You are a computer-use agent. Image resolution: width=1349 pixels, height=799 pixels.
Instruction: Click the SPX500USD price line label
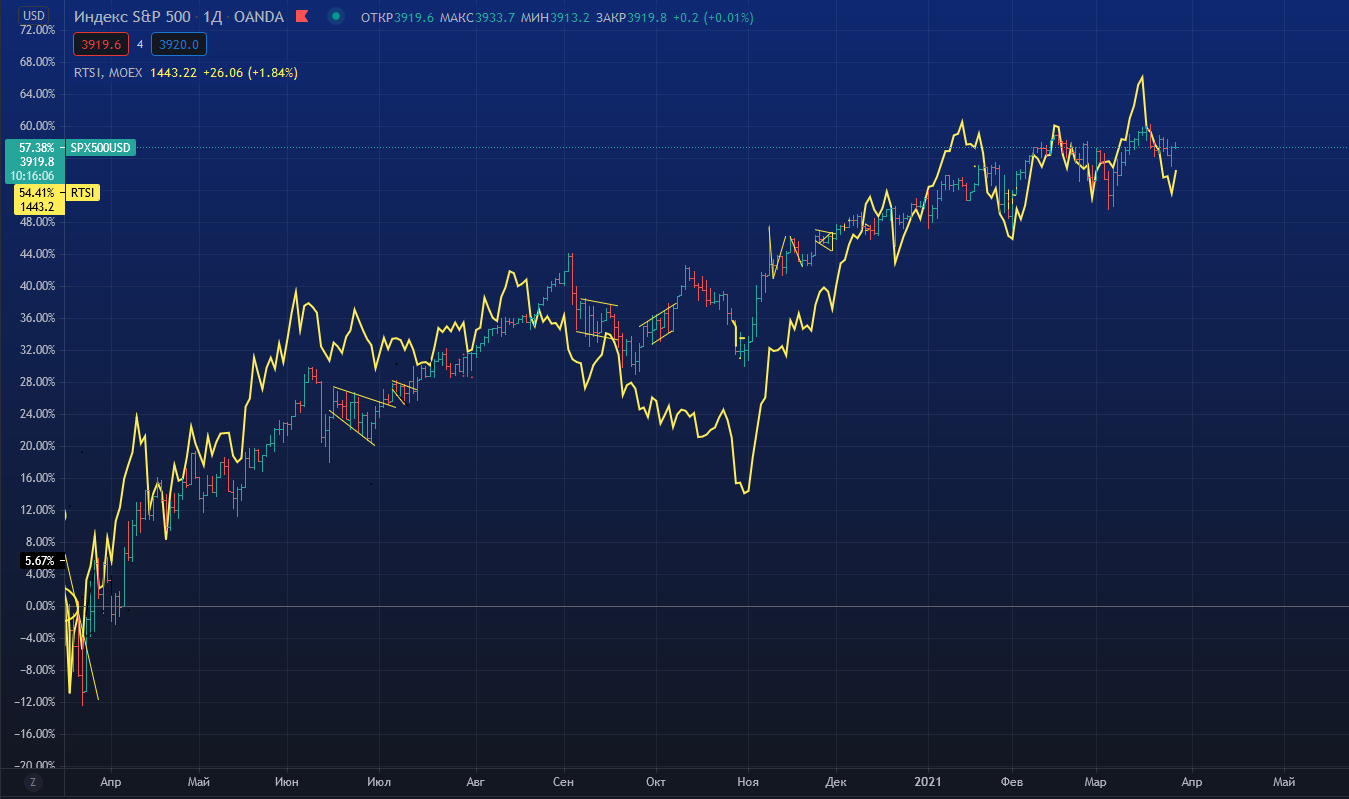99,148
